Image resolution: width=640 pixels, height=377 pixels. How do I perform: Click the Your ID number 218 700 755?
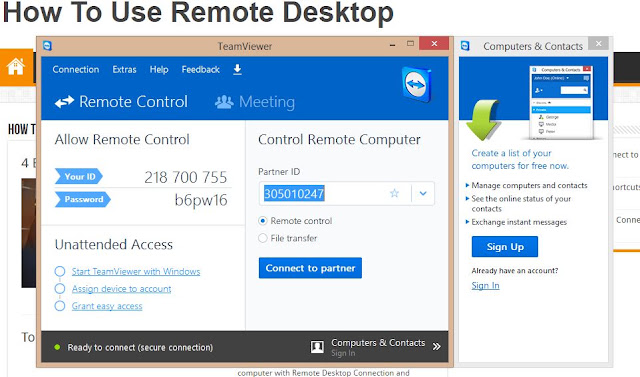tap(186, 177)
